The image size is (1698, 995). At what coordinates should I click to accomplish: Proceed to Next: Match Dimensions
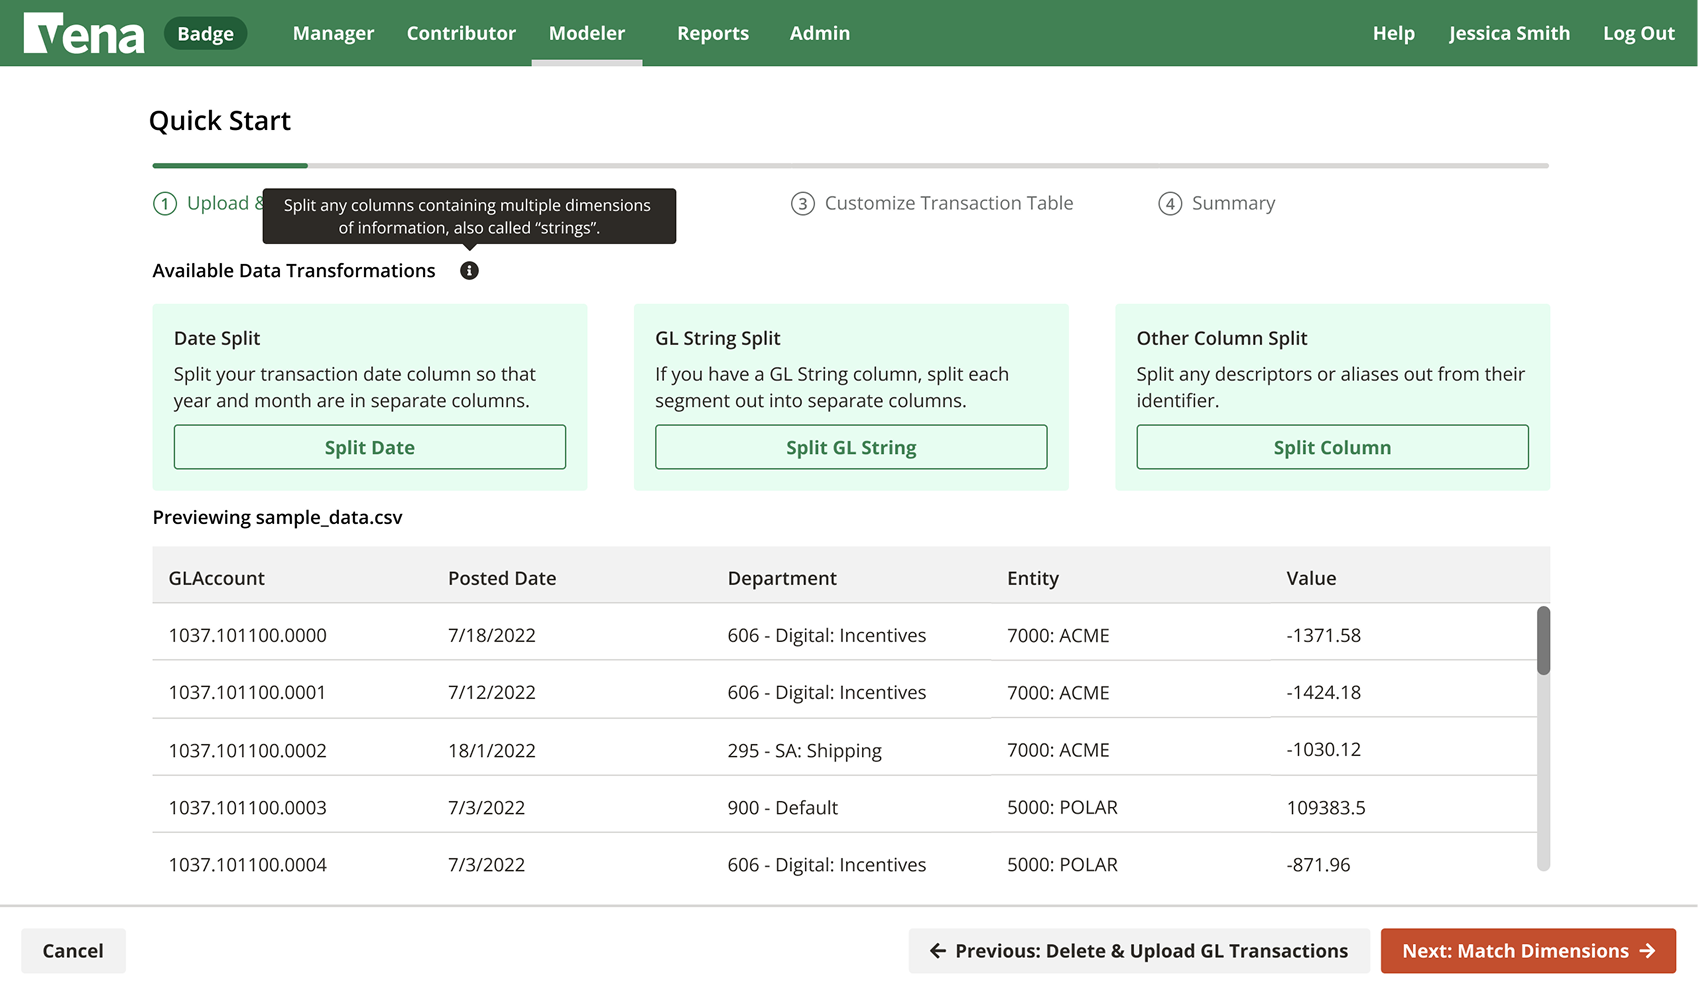point(1528,951)
